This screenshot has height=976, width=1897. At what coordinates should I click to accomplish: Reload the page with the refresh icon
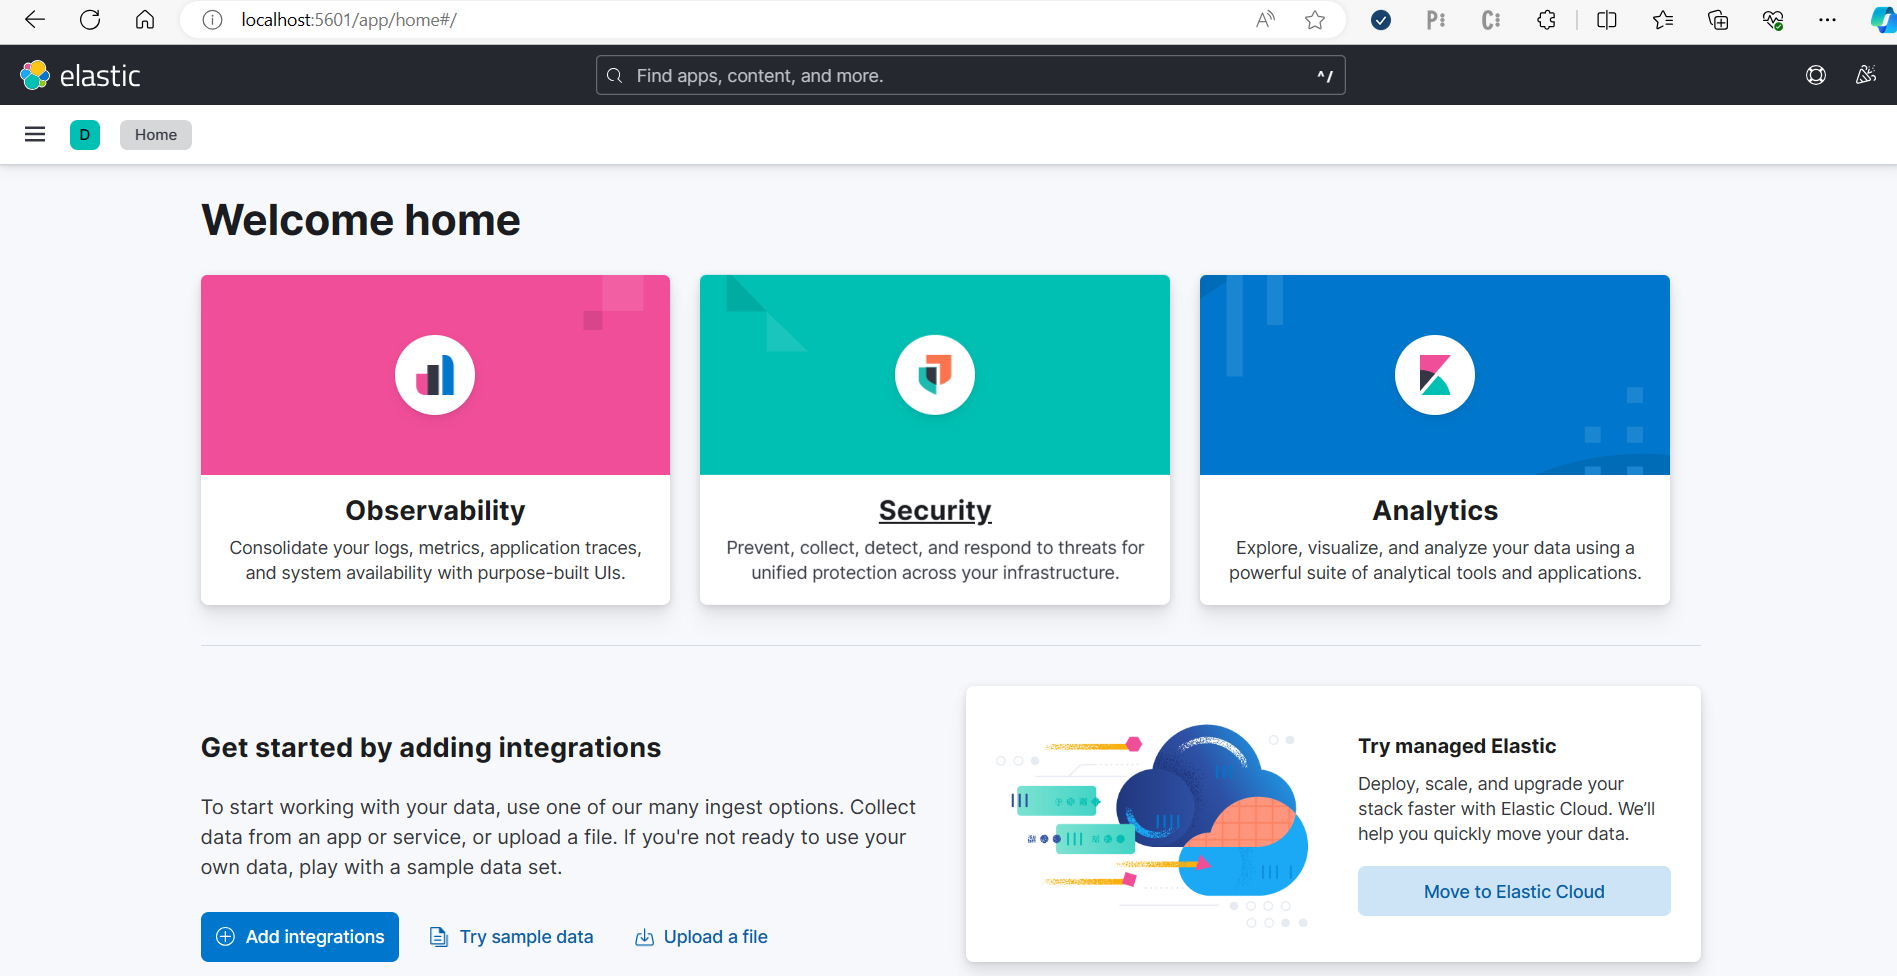coord(90,20)
